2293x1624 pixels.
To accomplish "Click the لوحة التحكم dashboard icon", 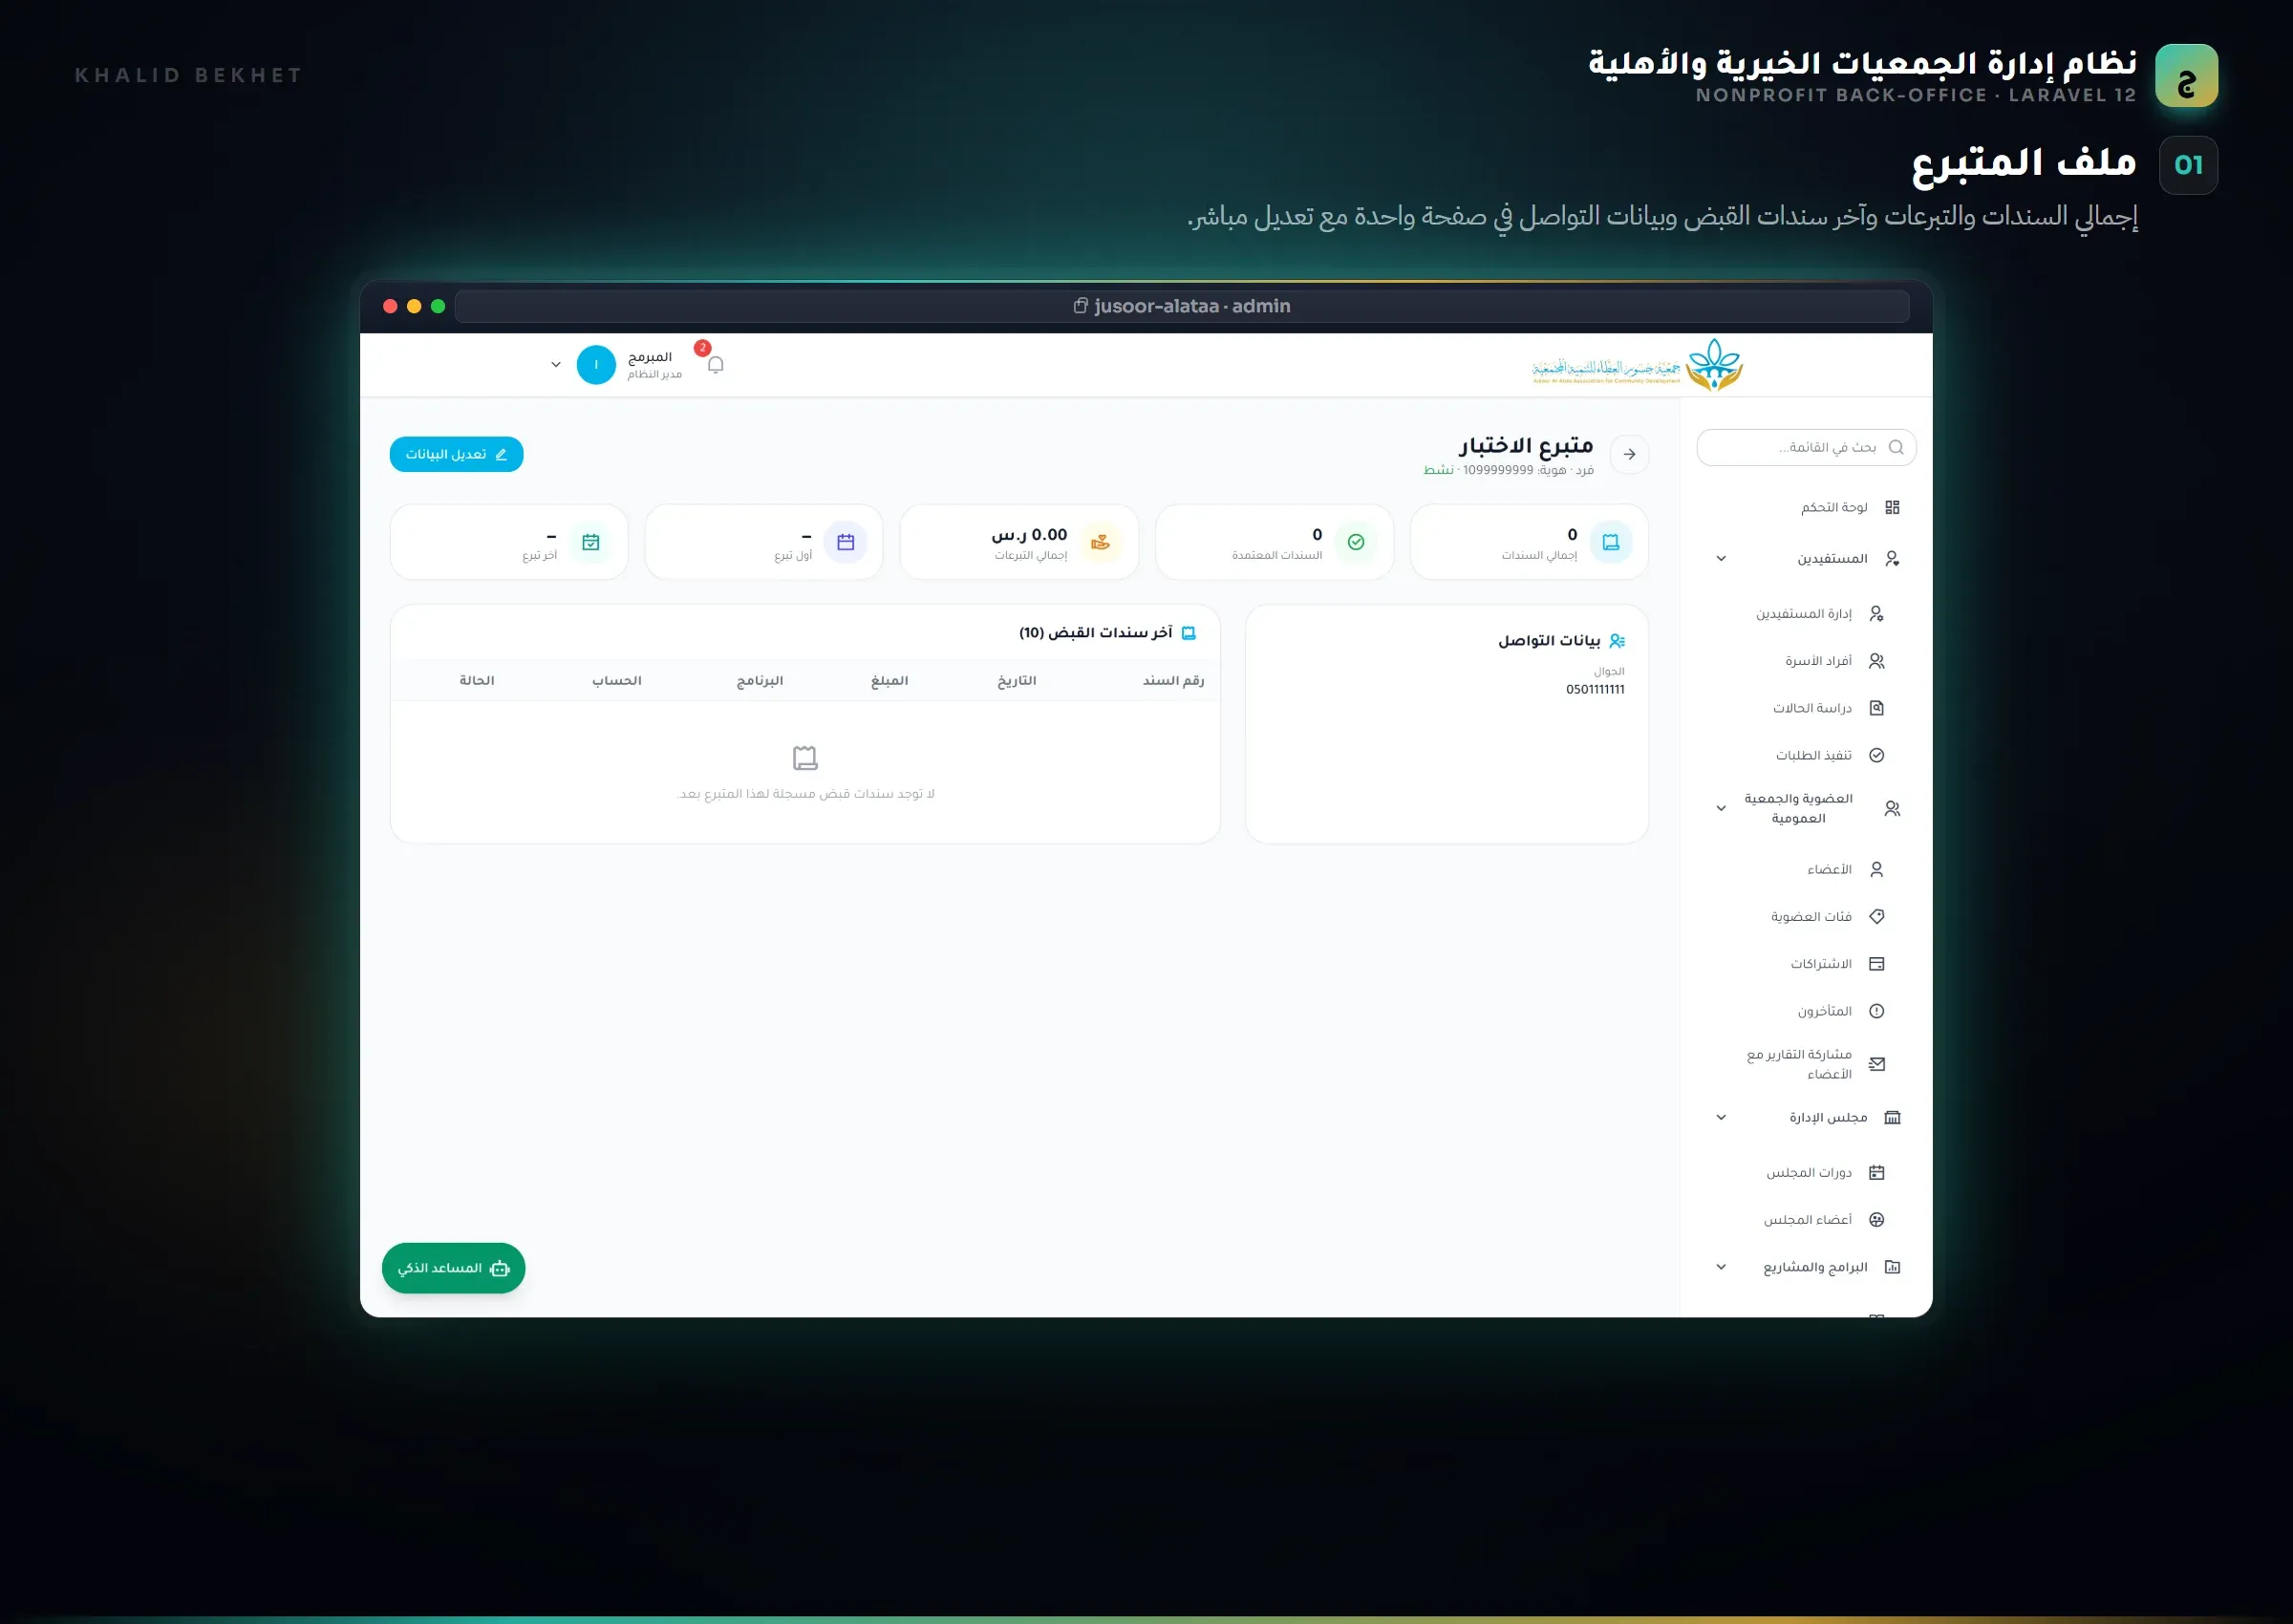I will [x=1892, y=507].
